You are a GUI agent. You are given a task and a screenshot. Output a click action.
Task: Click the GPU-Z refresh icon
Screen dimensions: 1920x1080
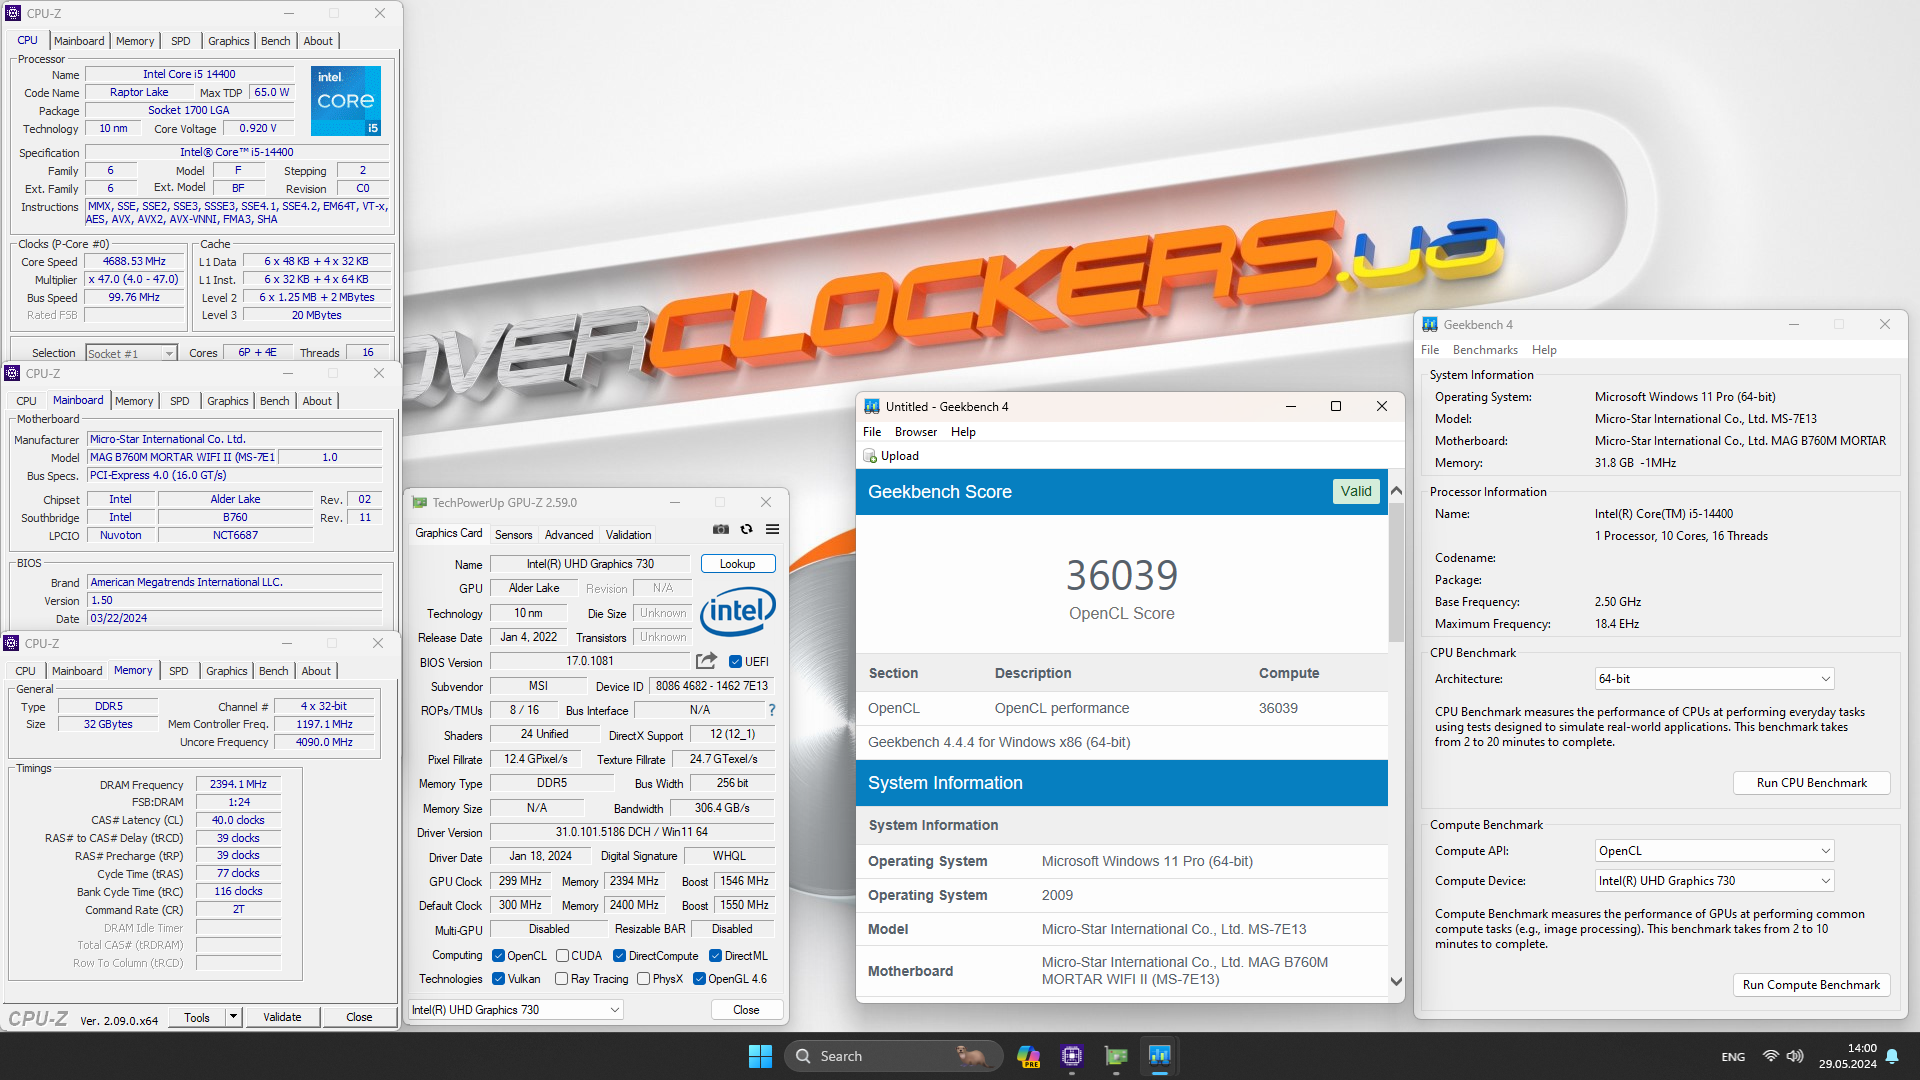(x=746, y=529)
